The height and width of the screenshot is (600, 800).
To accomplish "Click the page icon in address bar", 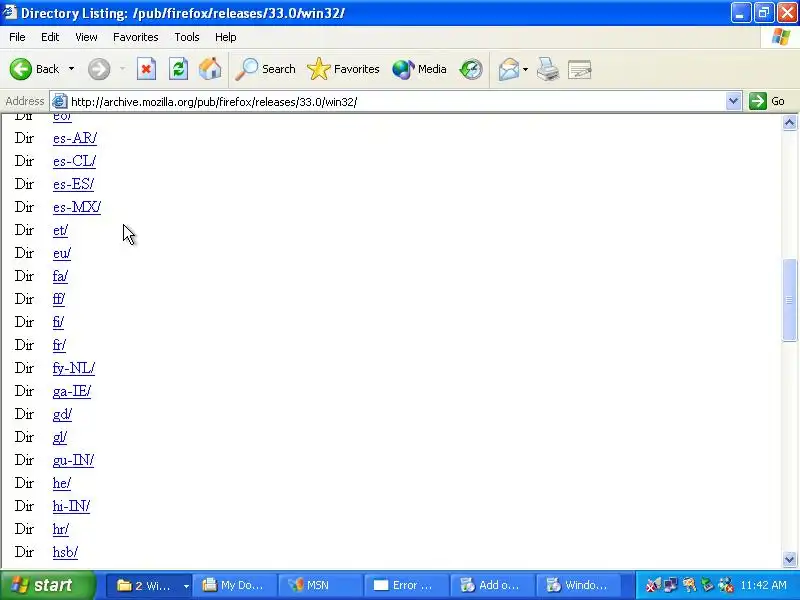I will tap(60, 102).
